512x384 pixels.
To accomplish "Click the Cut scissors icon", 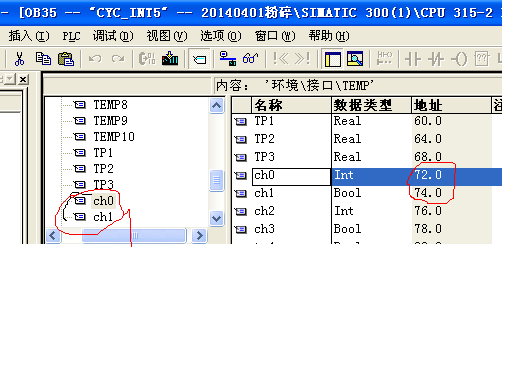I will [x=19, y=59].
